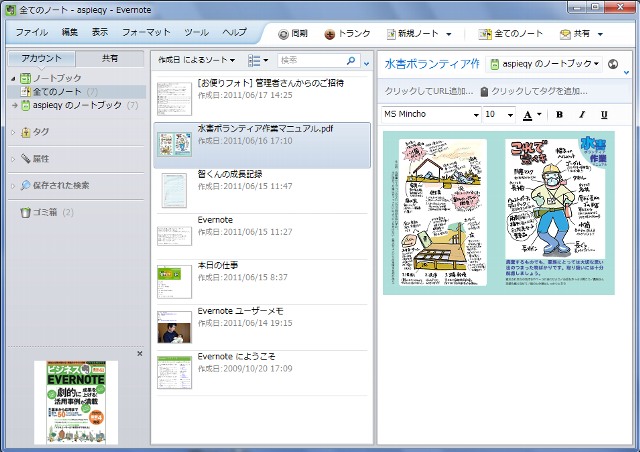
Task: Click the search magnifier icon
Action: [x=351, y=60]
